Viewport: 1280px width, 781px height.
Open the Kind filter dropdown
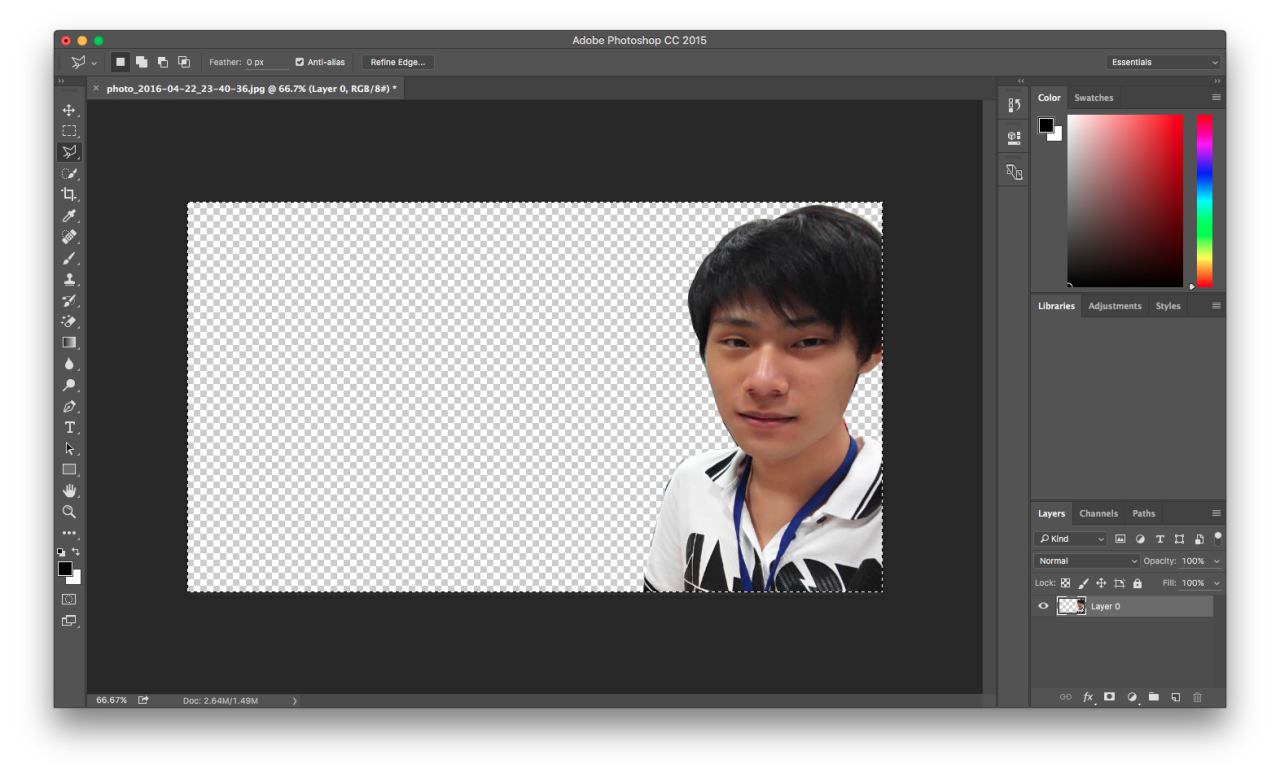(1070, 539)
